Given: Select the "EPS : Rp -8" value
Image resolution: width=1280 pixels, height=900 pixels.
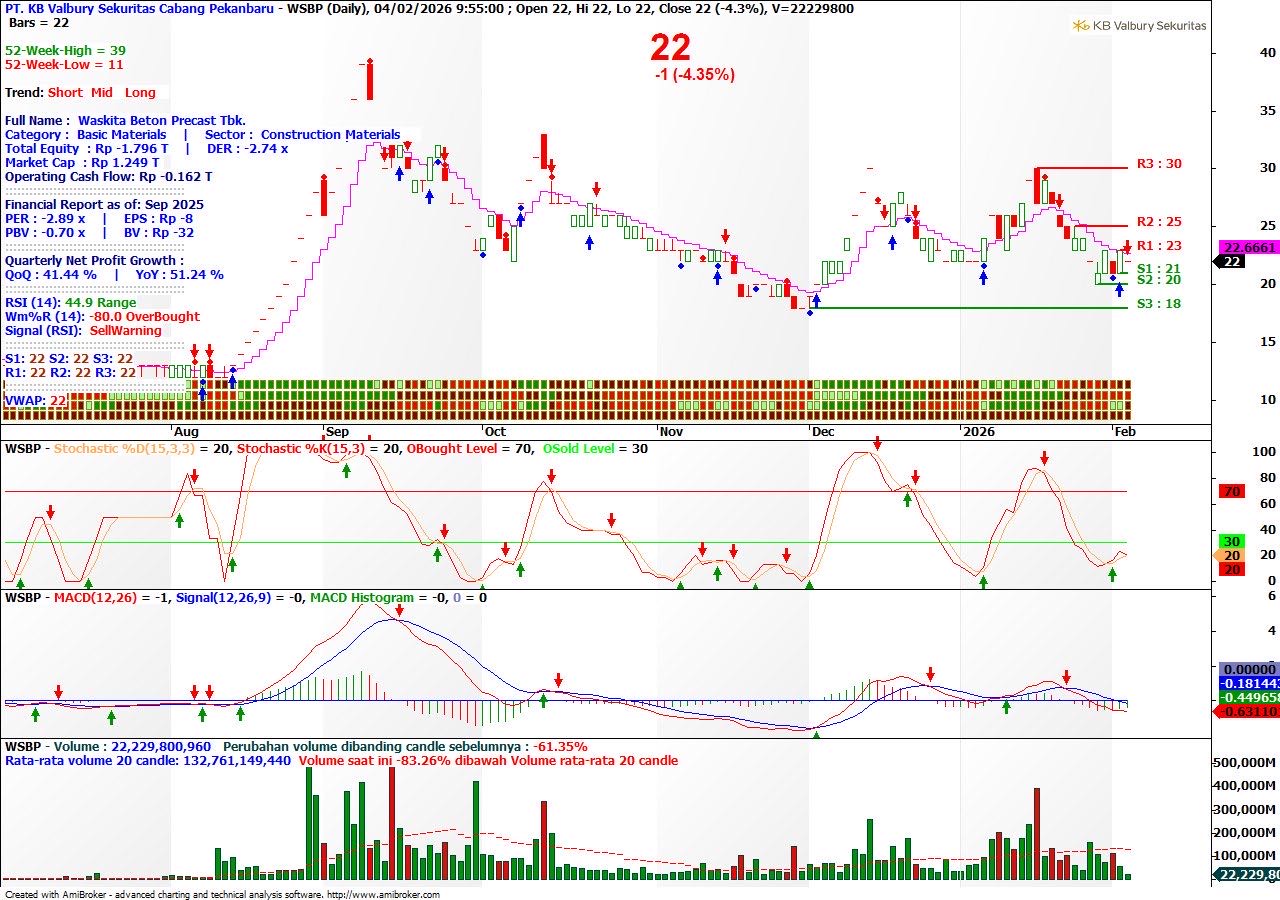Looking at the screenshot, I should (158, 218).
